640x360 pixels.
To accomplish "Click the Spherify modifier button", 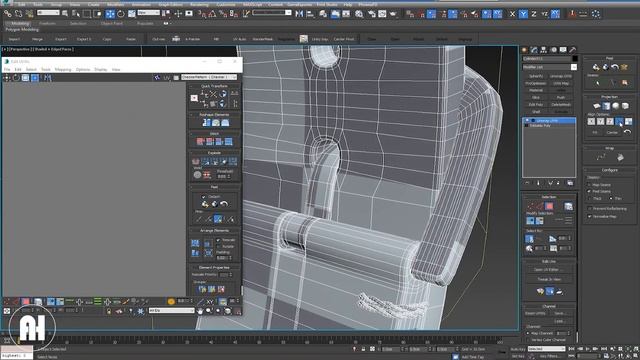I will pyautogui.click(x=536, y=76).
